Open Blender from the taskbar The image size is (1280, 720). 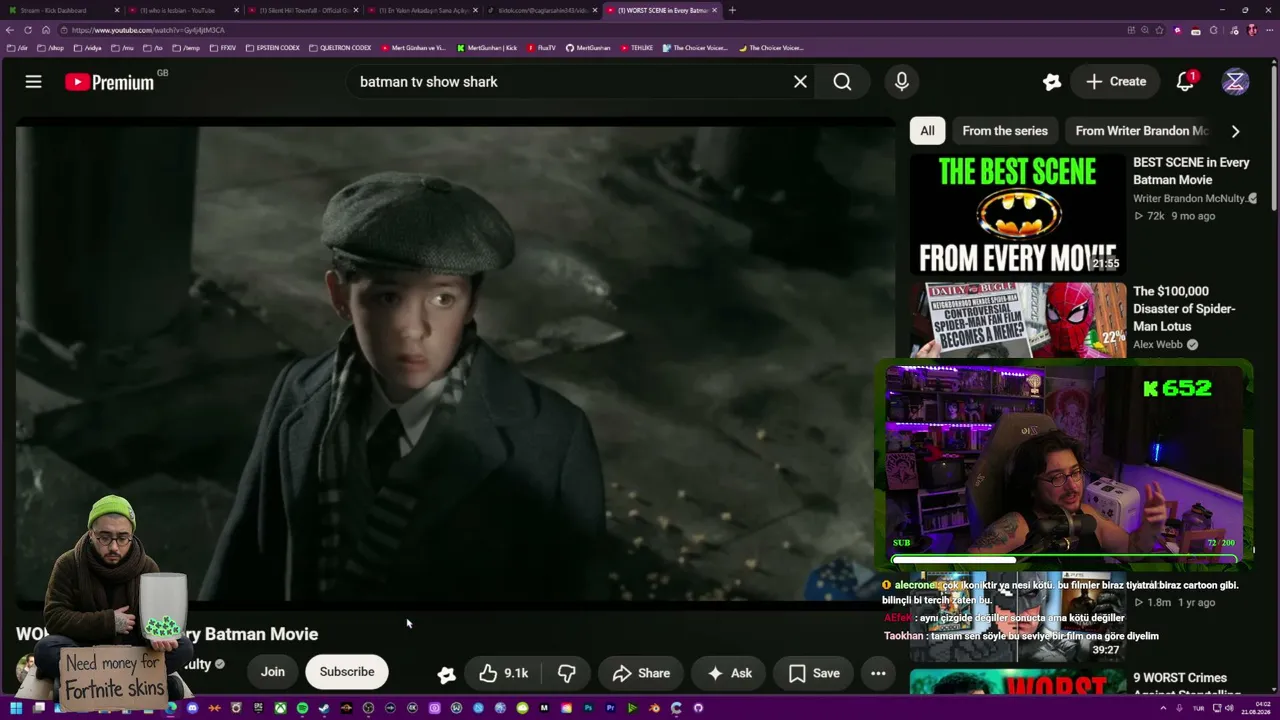(x=654, y=708)
